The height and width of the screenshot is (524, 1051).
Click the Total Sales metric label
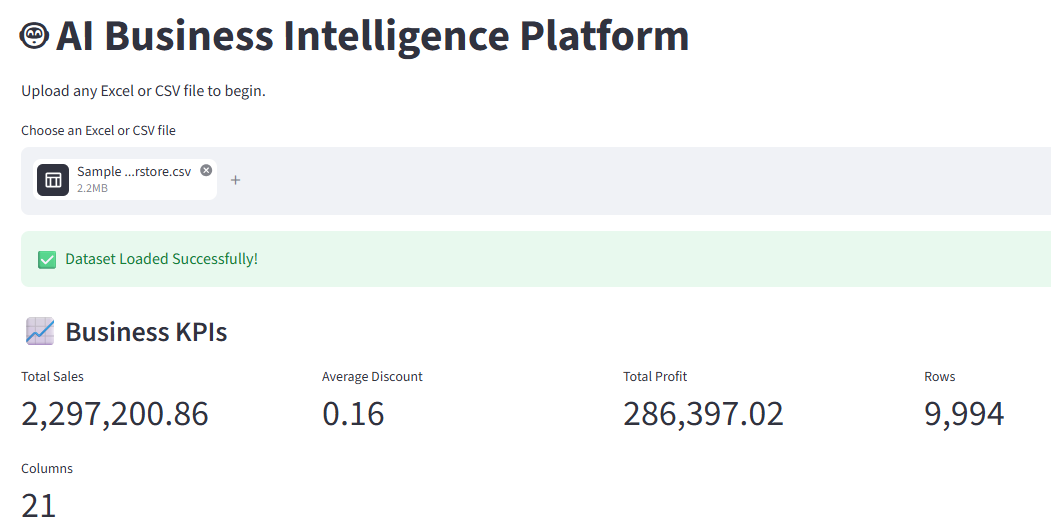tap(52, 377)
